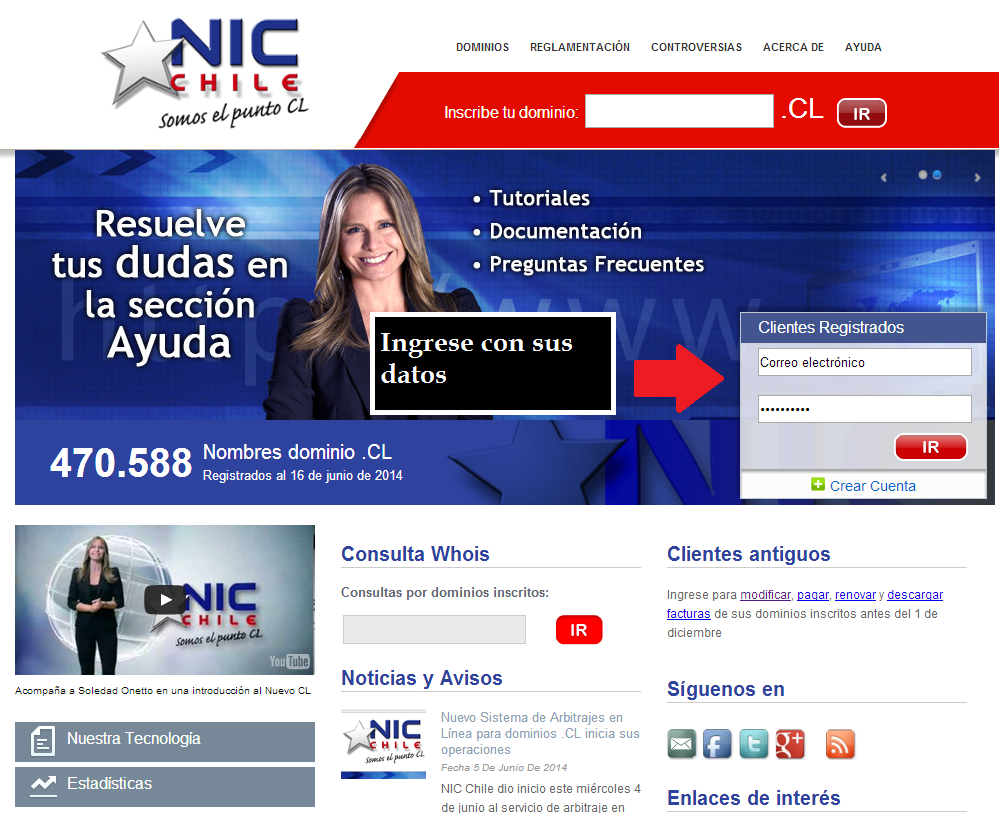Open the Twitter icon under Síguenos en

pos(754,744)
